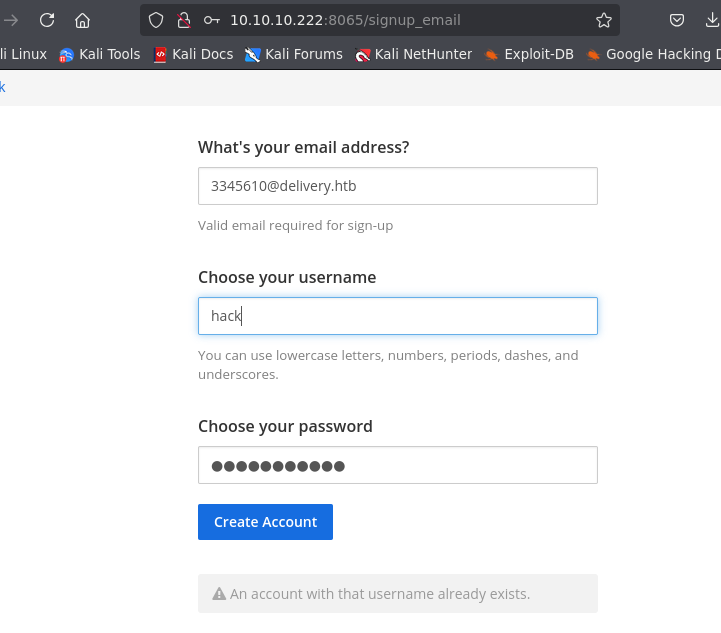View insecure connection lock icon info

pos(184,20)
